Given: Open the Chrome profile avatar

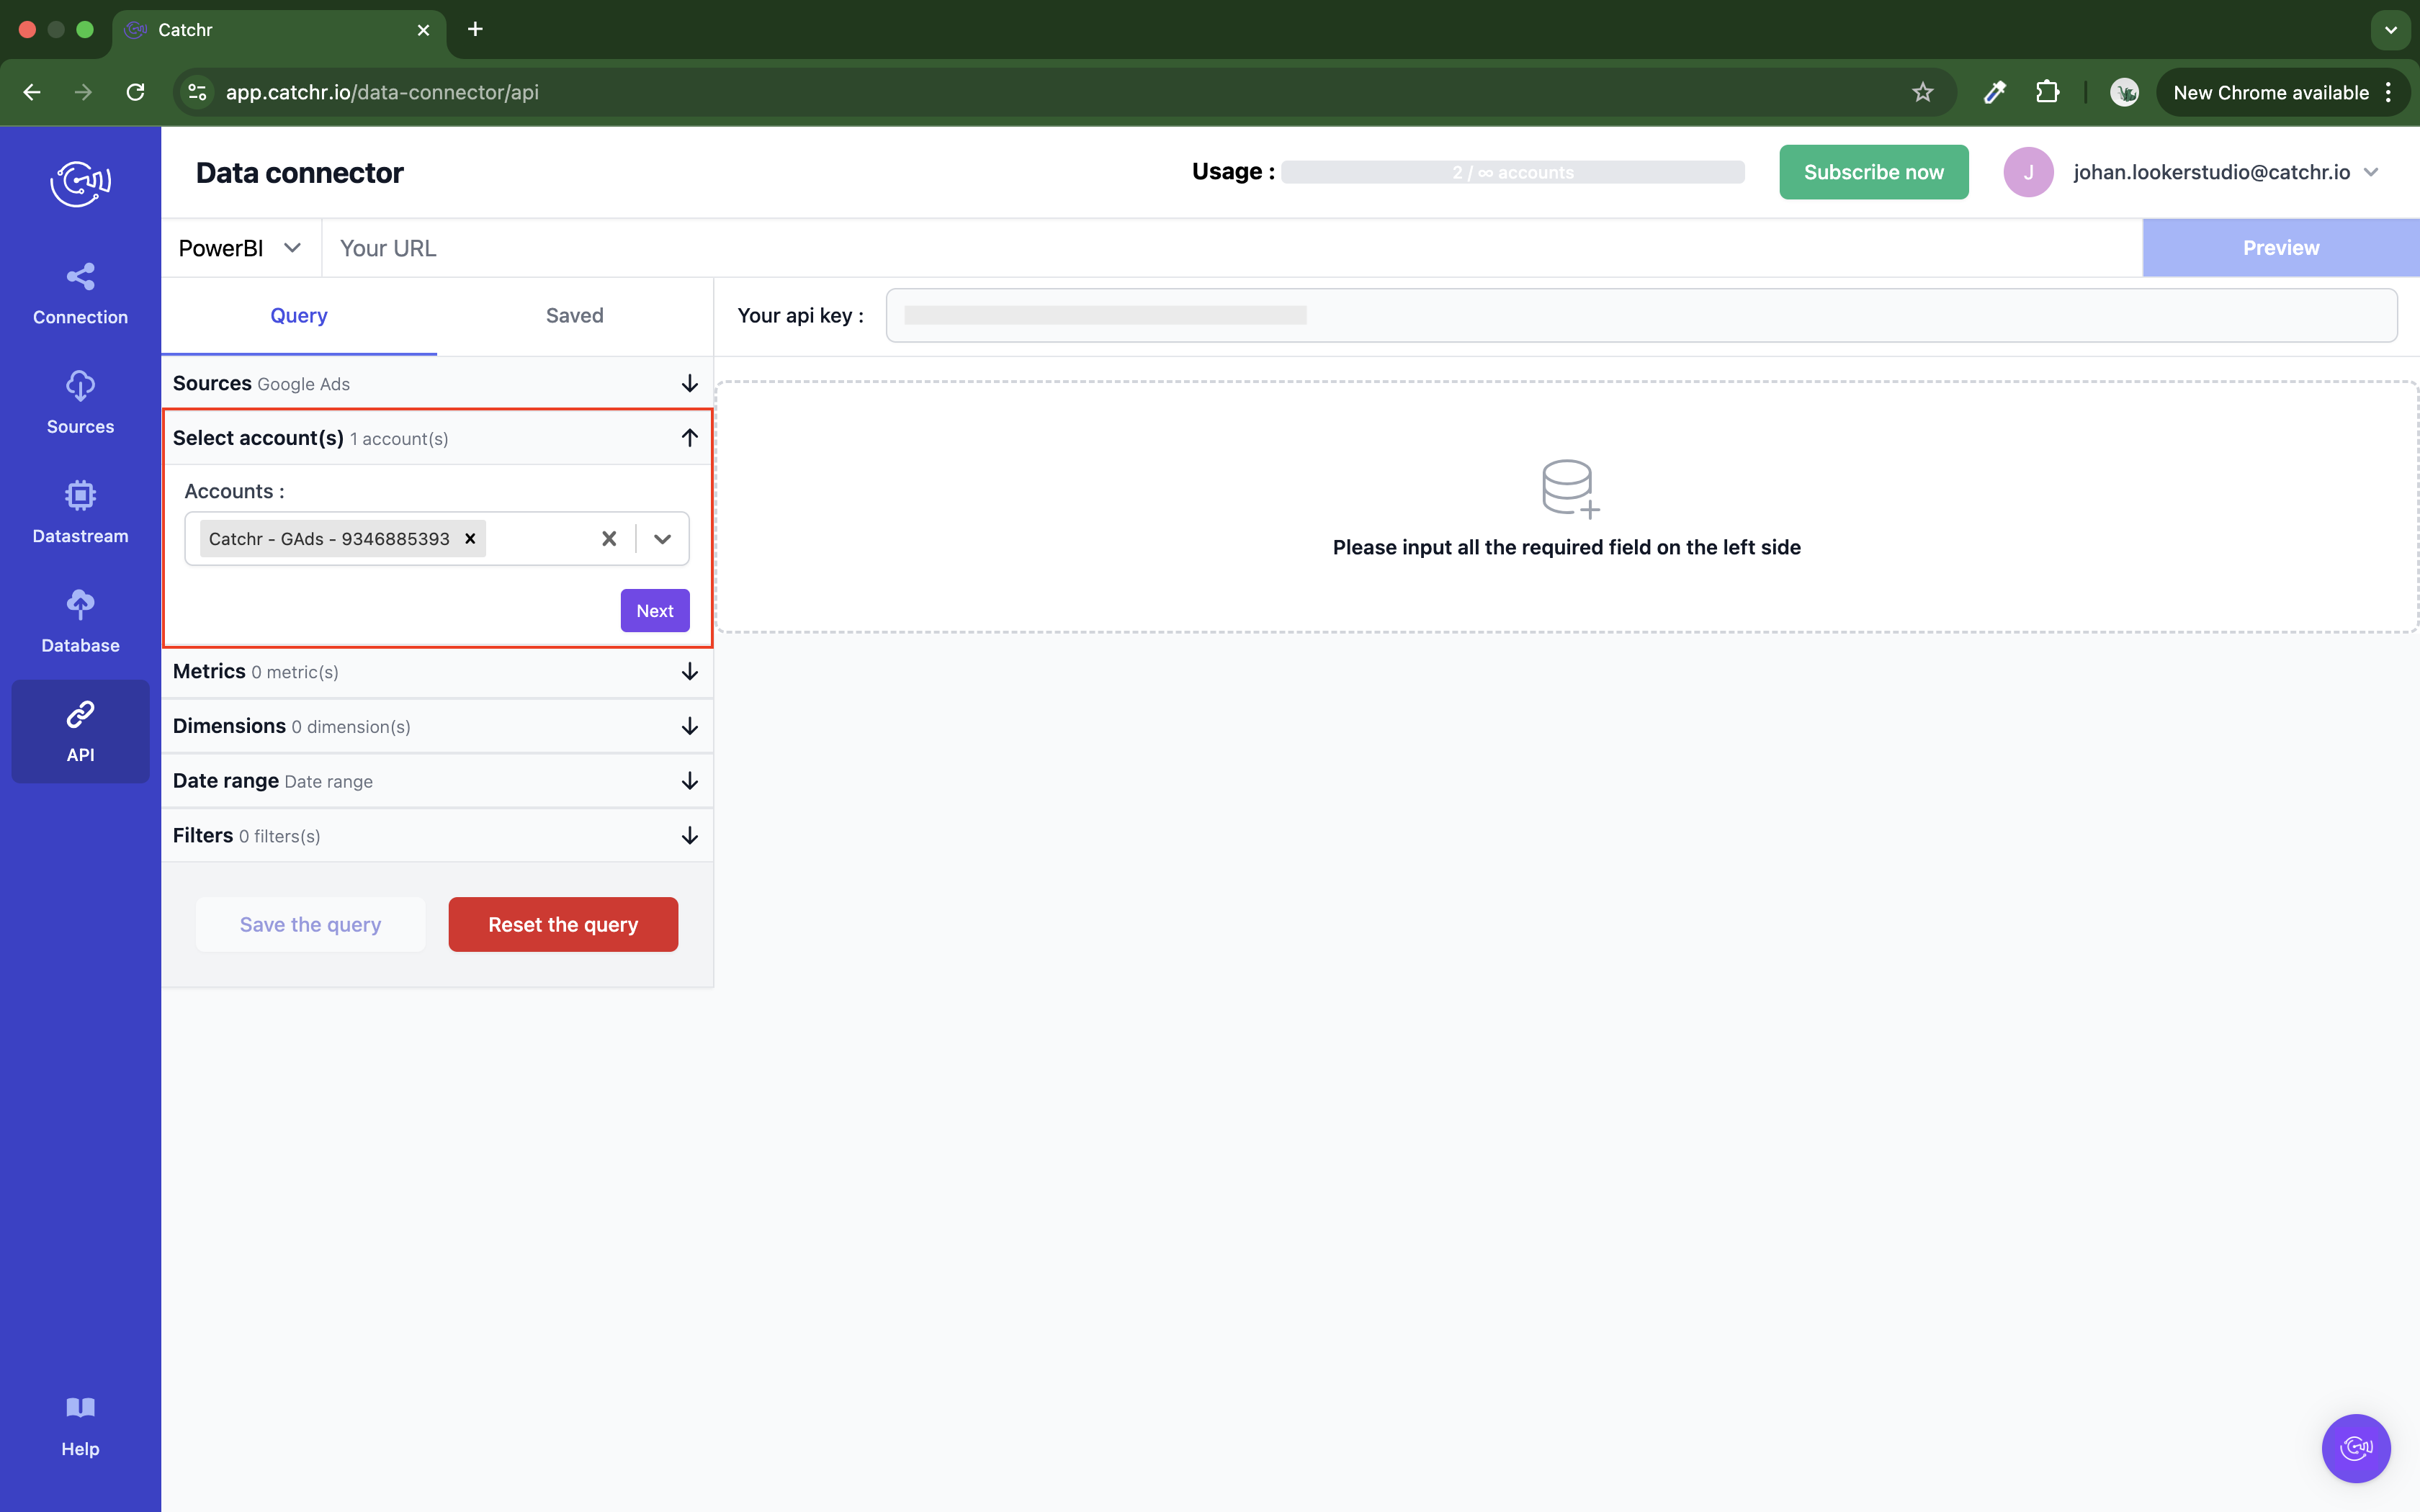Looking at the screenshot, I should 2124,92.
